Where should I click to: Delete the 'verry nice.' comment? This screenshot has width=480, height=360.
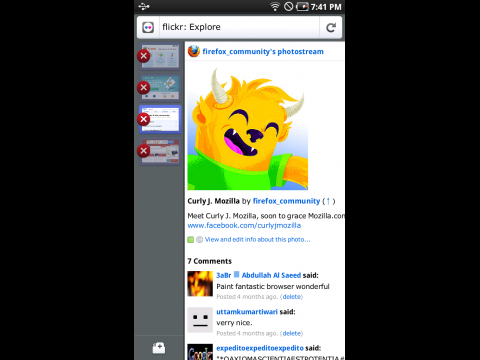click(292, 333)
